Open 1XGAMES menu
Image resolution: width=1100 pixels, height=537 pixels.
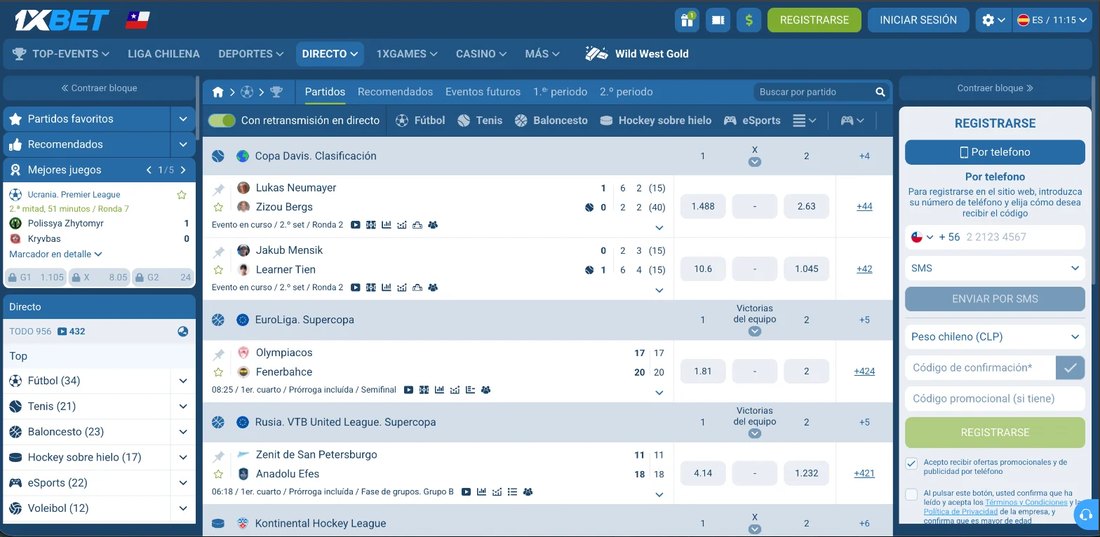point(407,53)
